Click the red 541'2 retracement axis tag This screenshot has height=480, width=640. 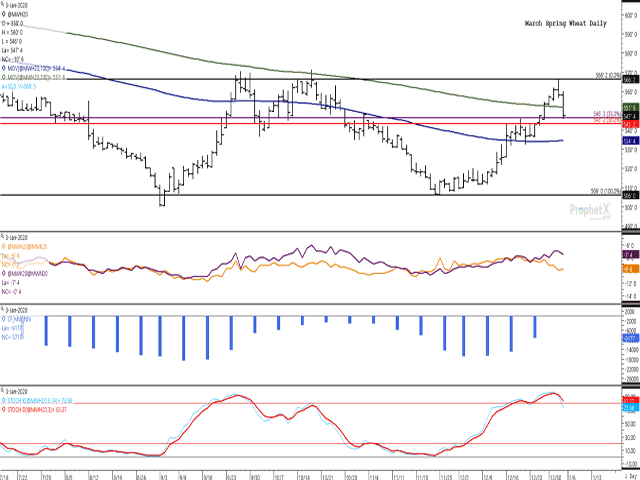(630, 124)
